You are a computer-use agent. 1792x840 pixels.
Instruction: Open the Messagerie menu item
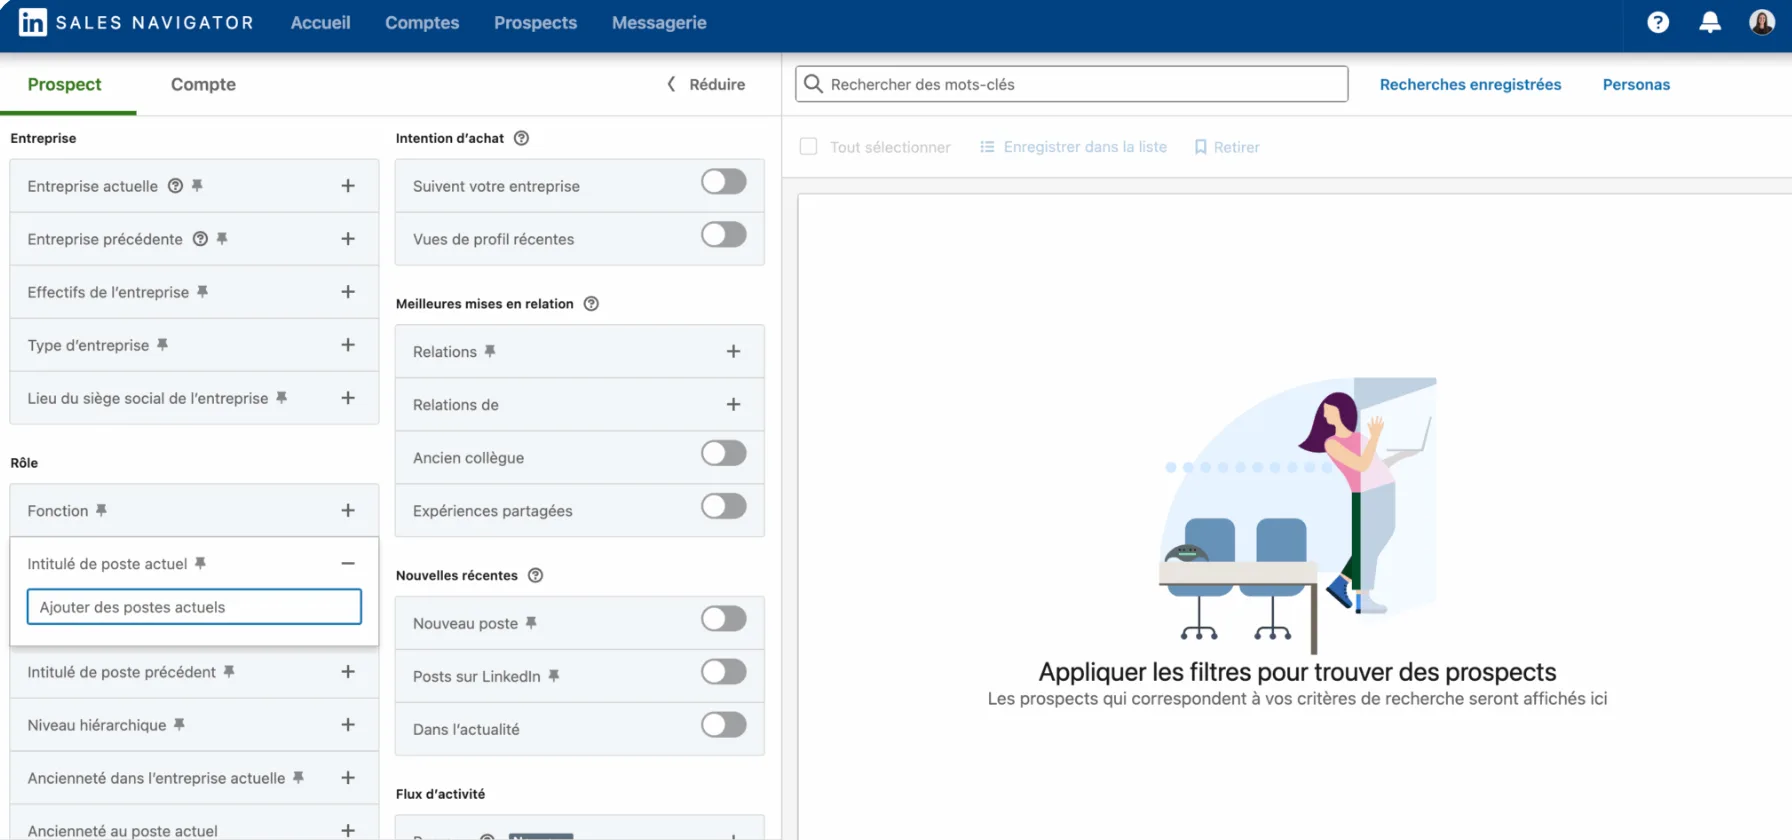pyautogui.click(x=659, y=22)
